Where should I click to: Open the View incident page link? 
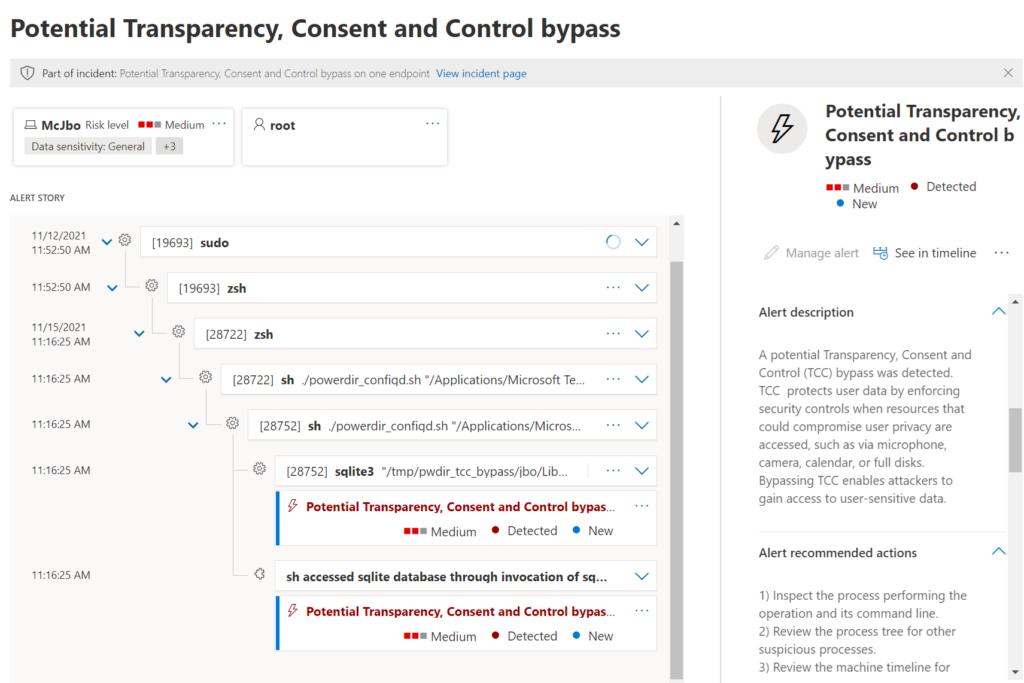(481, 73)
